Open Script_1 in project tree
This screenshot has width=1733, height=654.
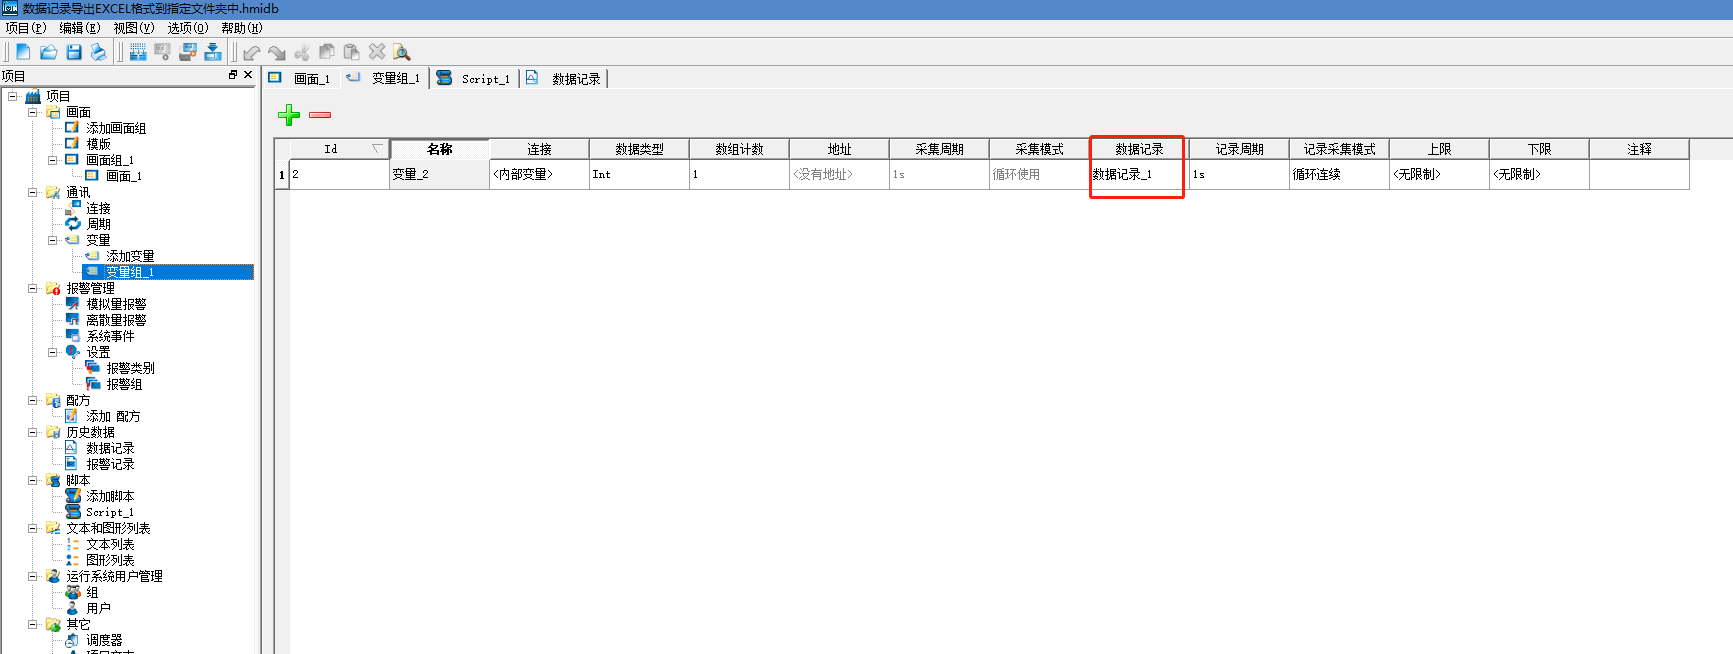coord(109,512)
